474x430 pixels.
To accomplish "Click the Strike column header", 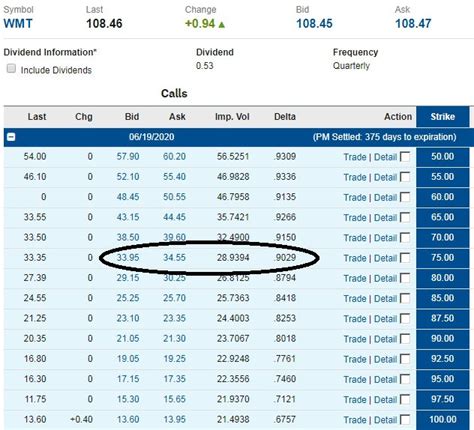I will pos(443,117).
